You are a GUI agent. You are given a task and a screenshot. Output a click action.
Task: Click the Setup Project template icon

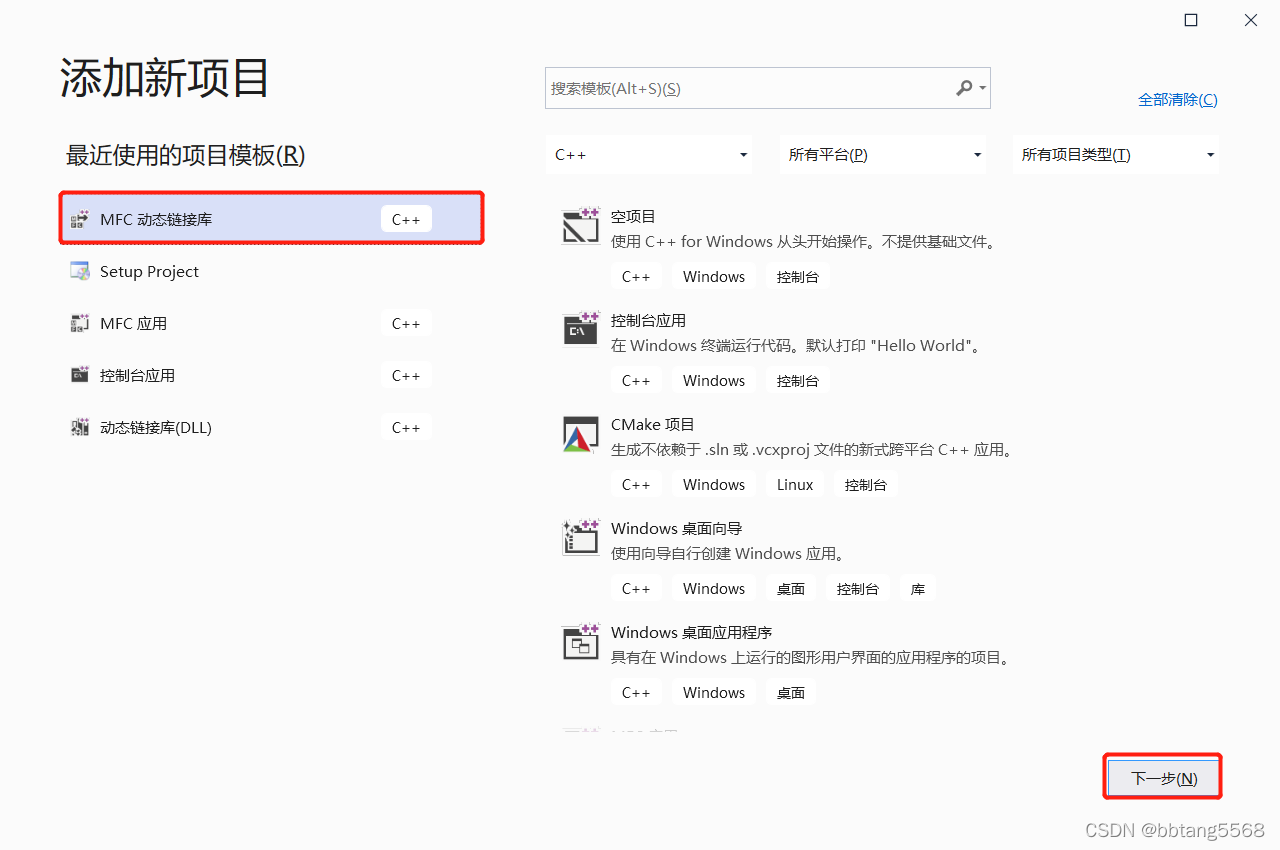click(x=80, y=271)
